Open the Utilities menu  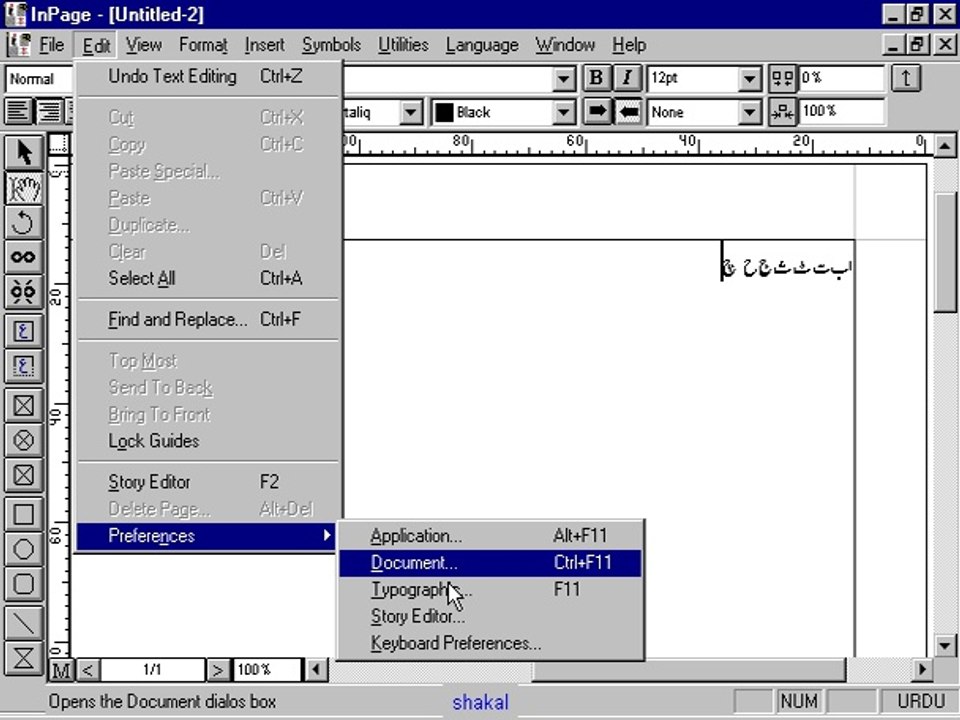[403, 45]
